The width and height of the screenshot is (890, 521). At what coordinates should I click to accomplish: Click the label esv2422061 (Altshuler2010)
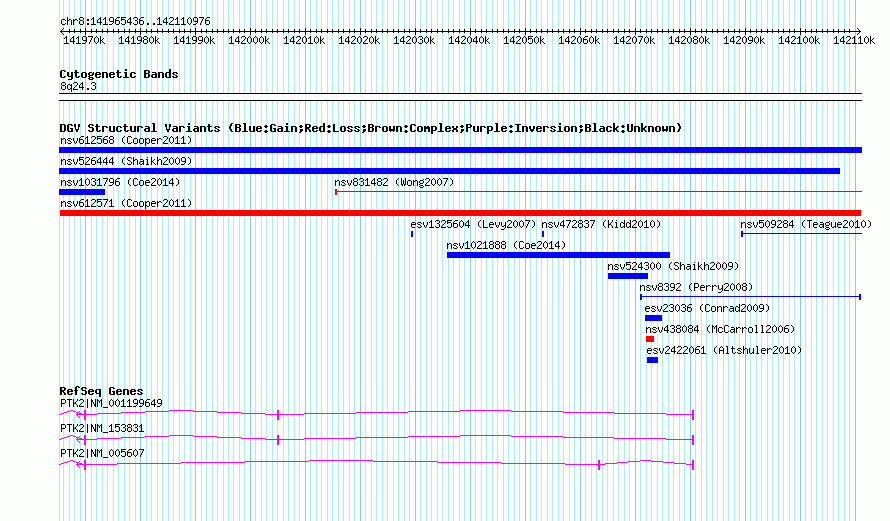click(x=724, y=350)
